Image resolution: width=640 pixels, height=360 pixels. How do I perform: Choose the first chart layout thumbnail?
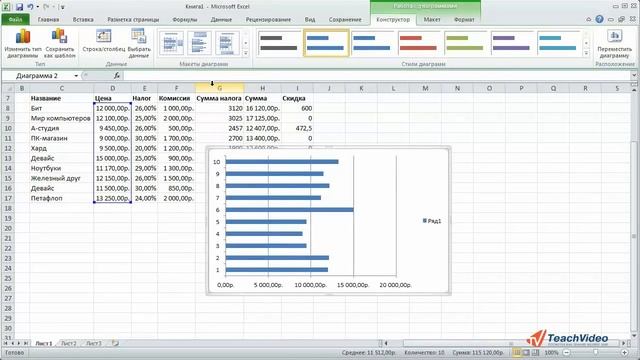point(172,43)
